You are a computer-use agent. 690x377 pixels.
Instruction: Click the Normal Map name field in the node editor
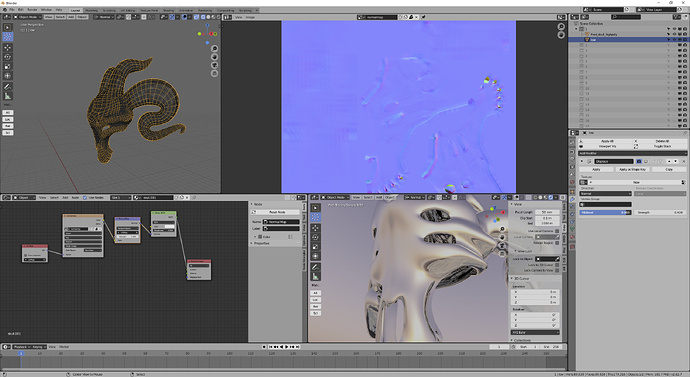(x=282, y=222)
